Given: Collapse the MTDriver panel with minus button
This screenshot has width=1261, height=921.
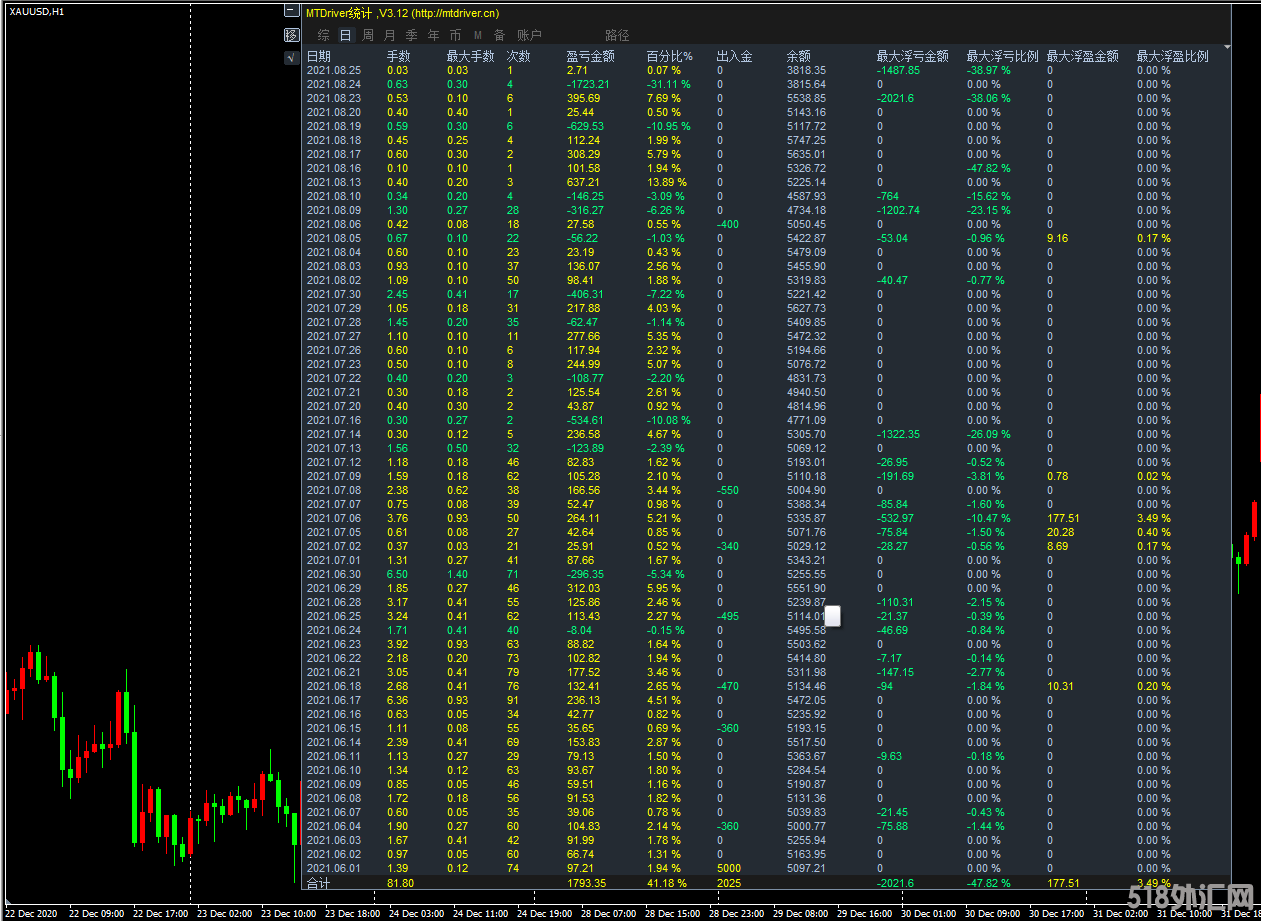Looking at the screenshot, I should [291, 12].
